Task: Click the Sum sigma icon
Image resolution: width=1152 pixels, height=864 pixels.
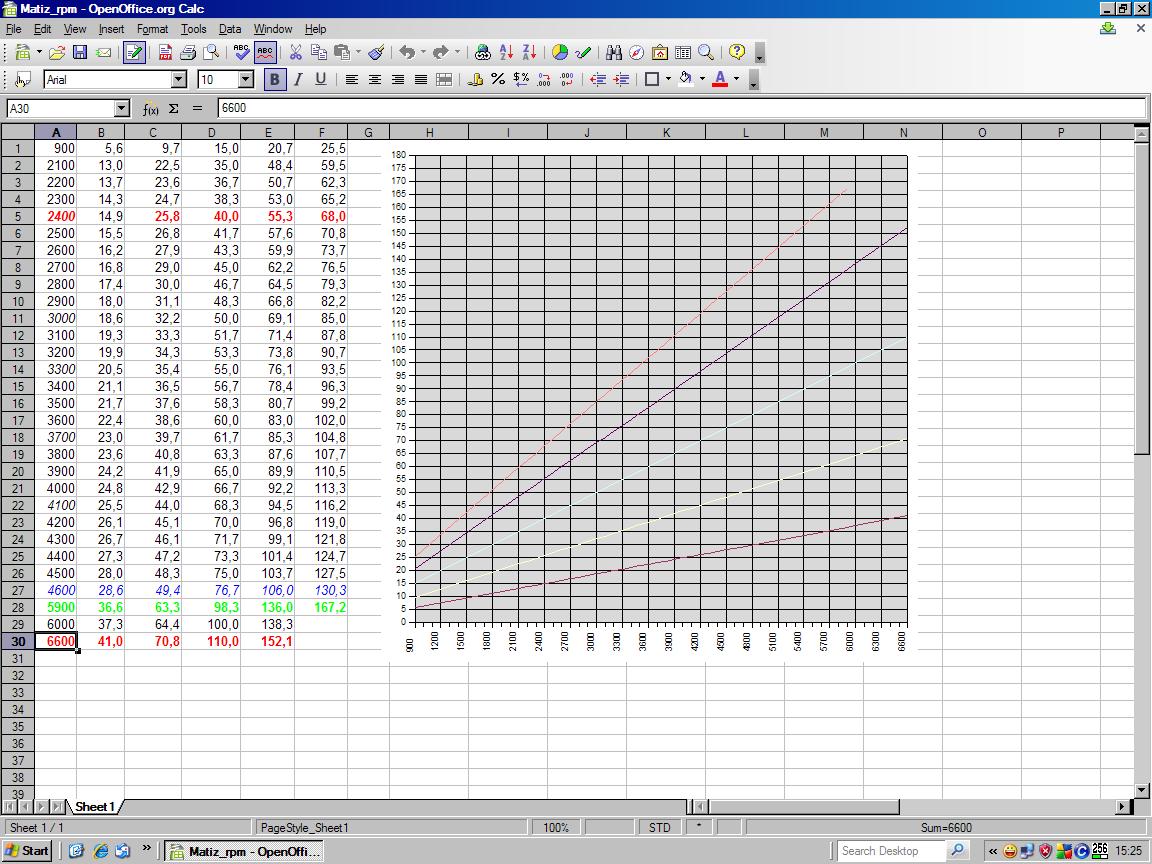Action: 173,108
